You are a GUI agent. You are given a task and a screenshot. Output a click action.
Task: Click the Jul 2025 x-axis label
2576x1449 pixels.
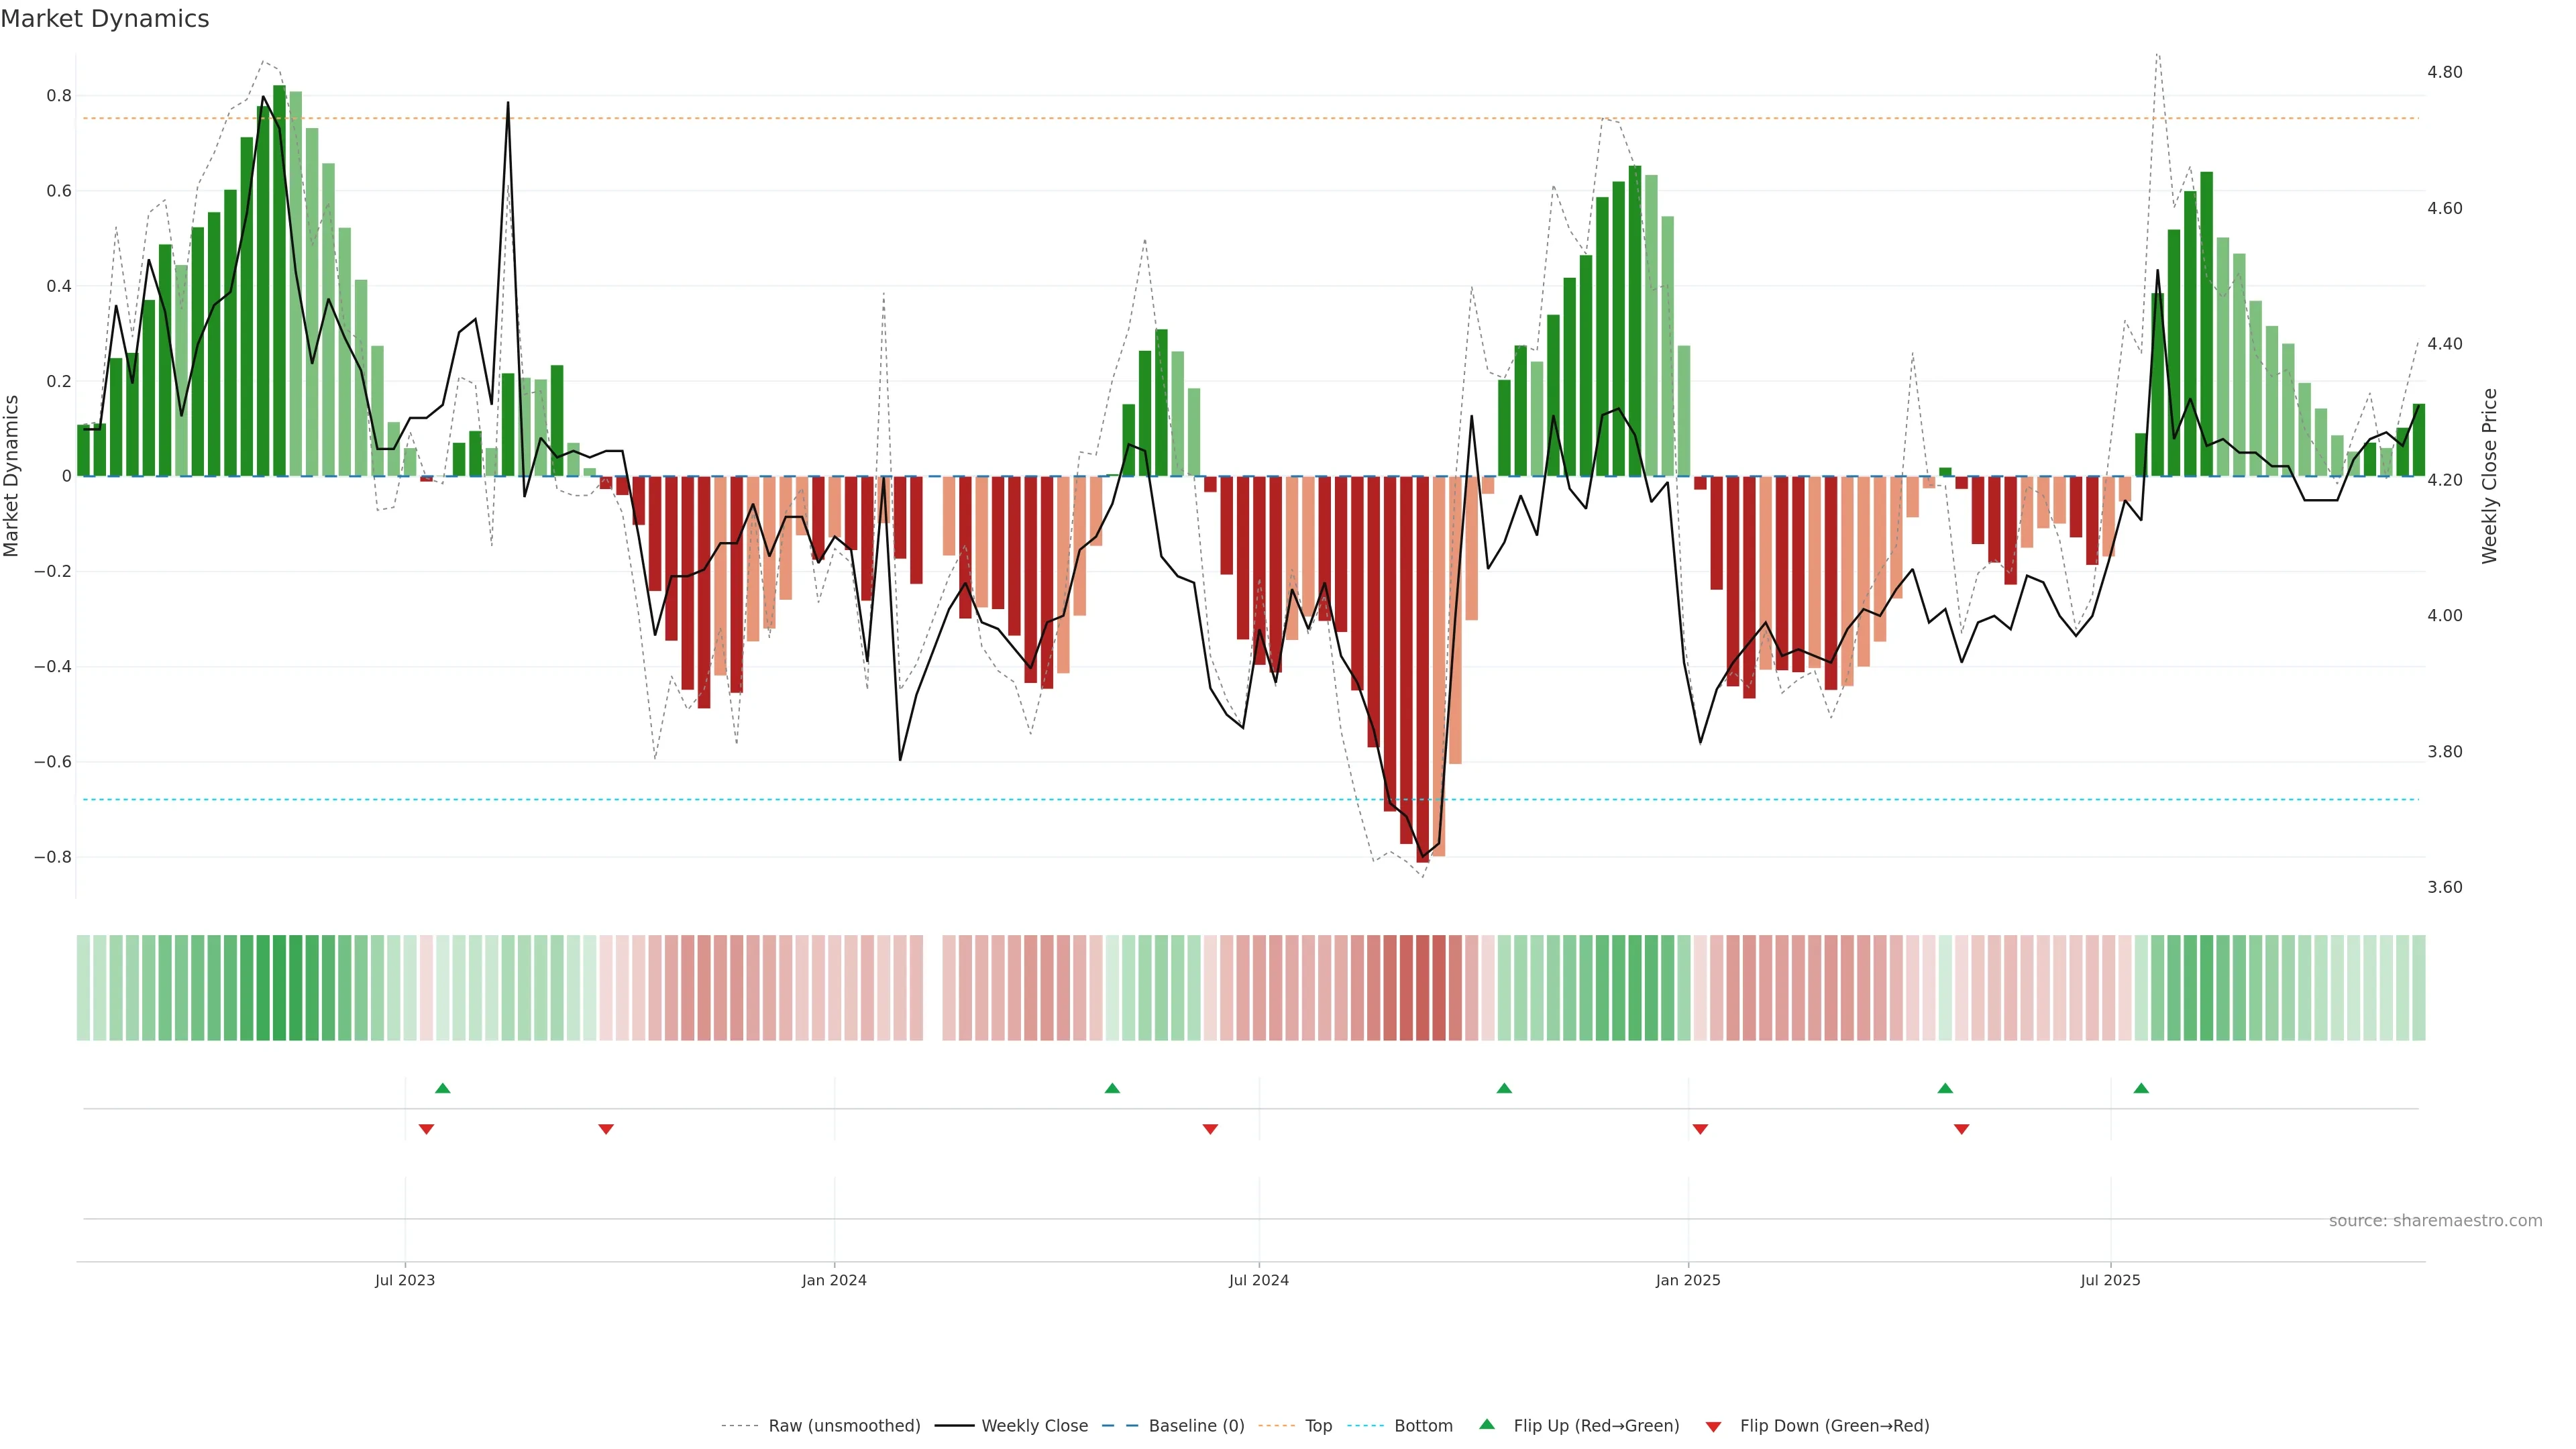[x=2110, y=1280]
